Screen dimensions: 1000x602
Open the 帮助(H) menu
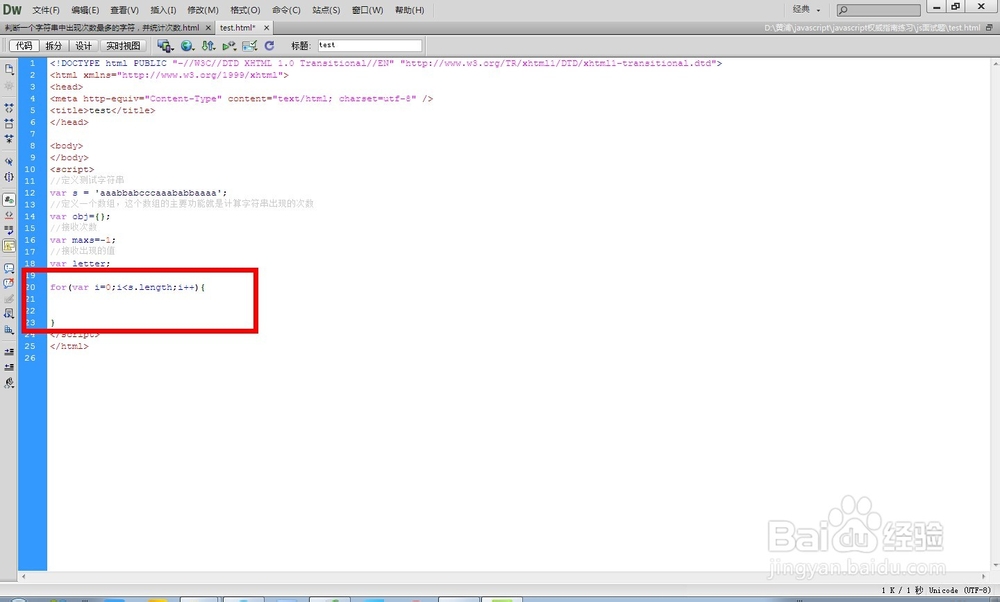[x=409, y=10]
